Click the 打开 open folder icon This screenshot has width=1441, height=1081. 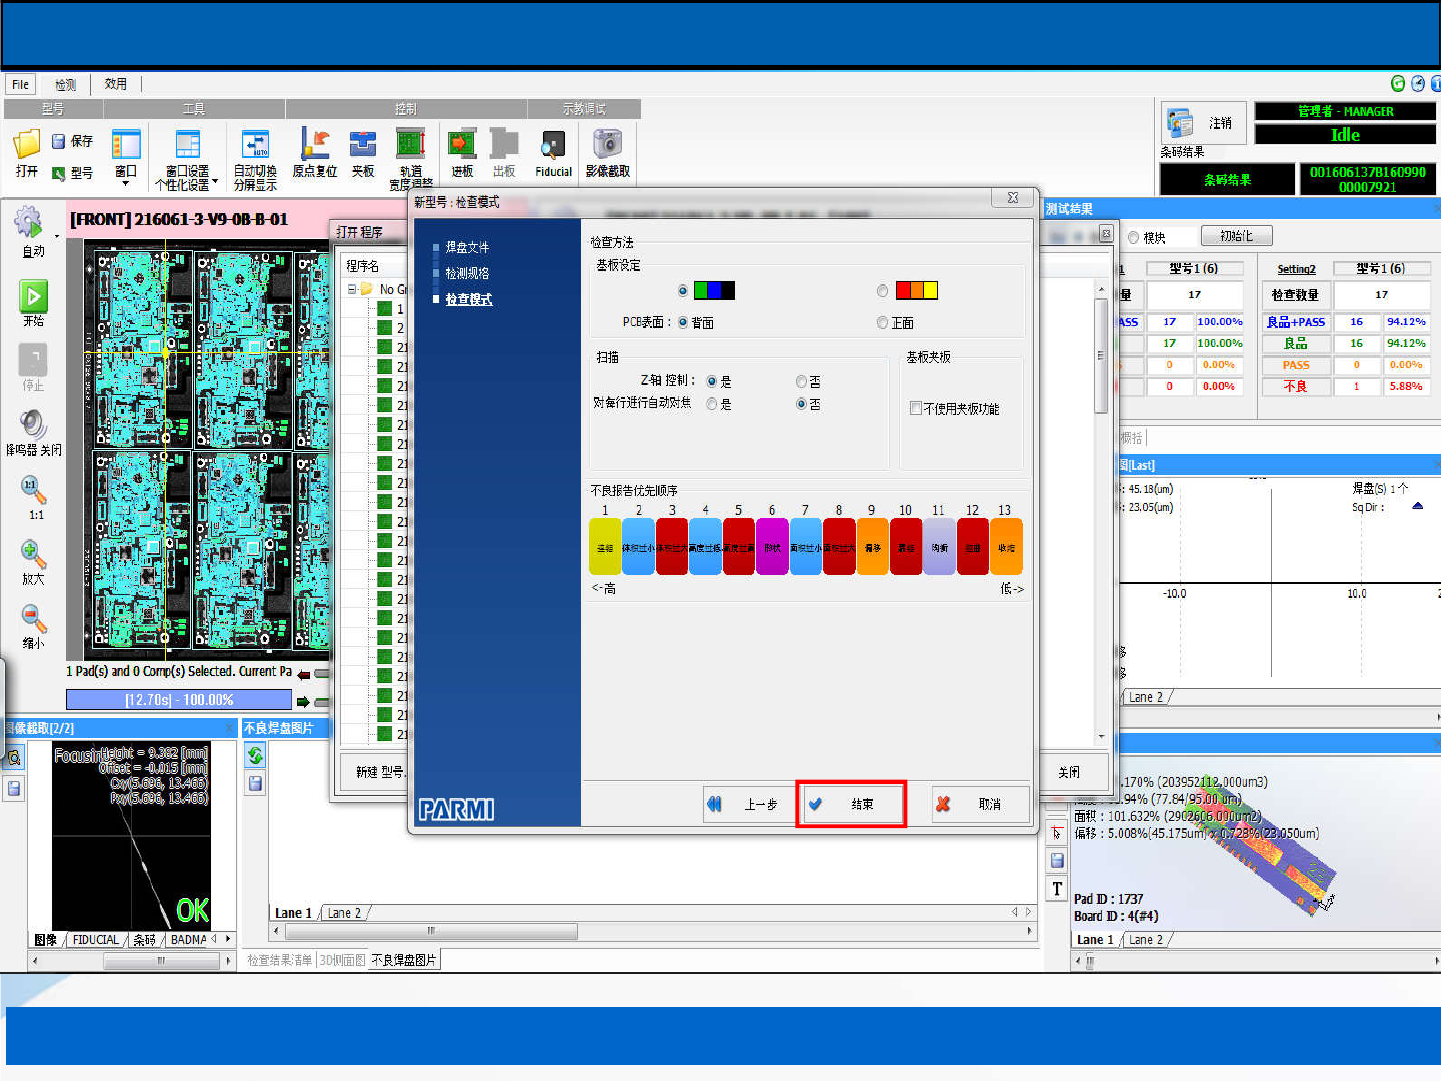(x=26, y=146)
